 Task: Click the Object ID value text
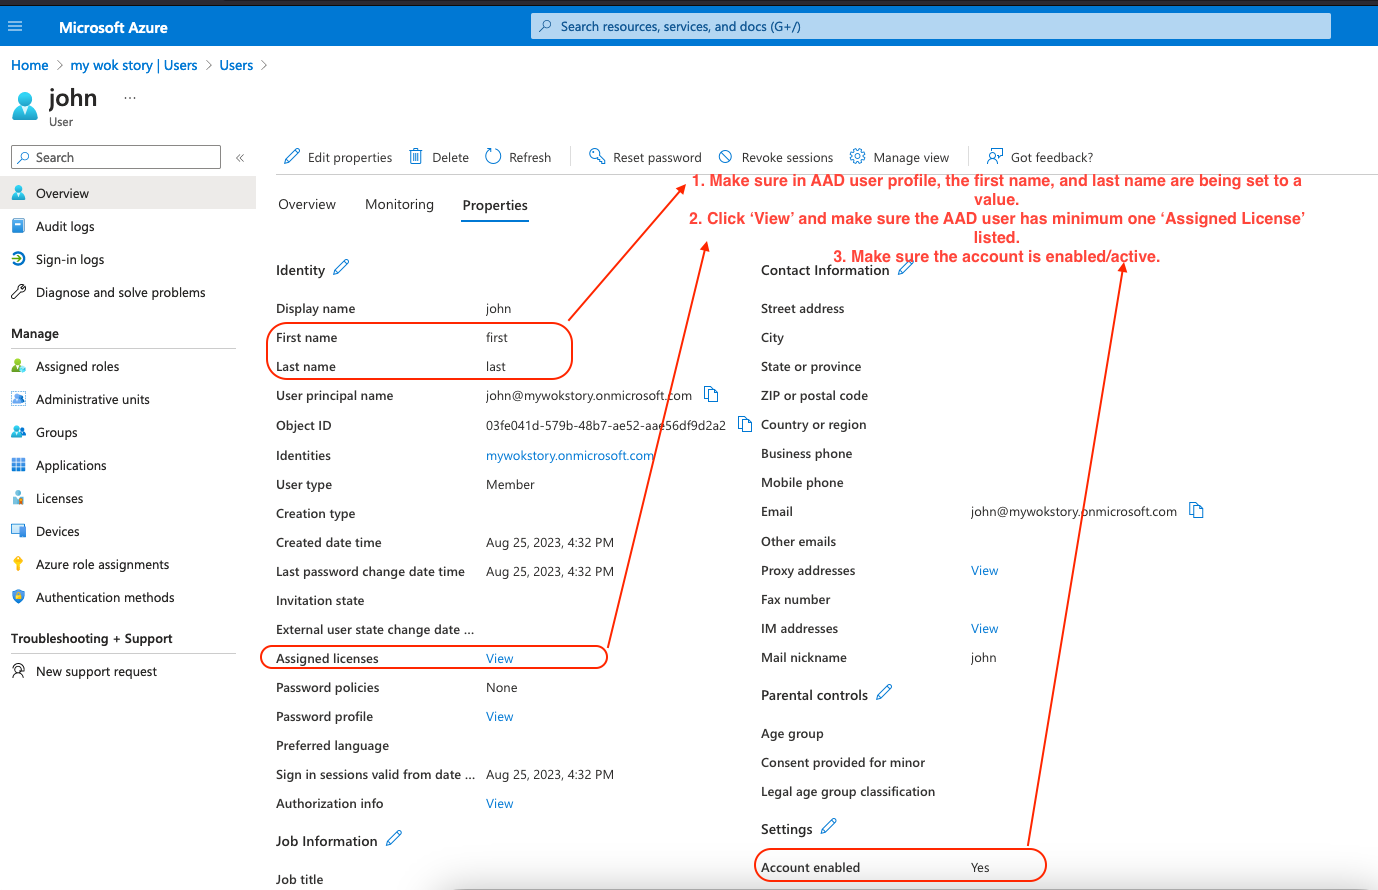click(606, 425)
